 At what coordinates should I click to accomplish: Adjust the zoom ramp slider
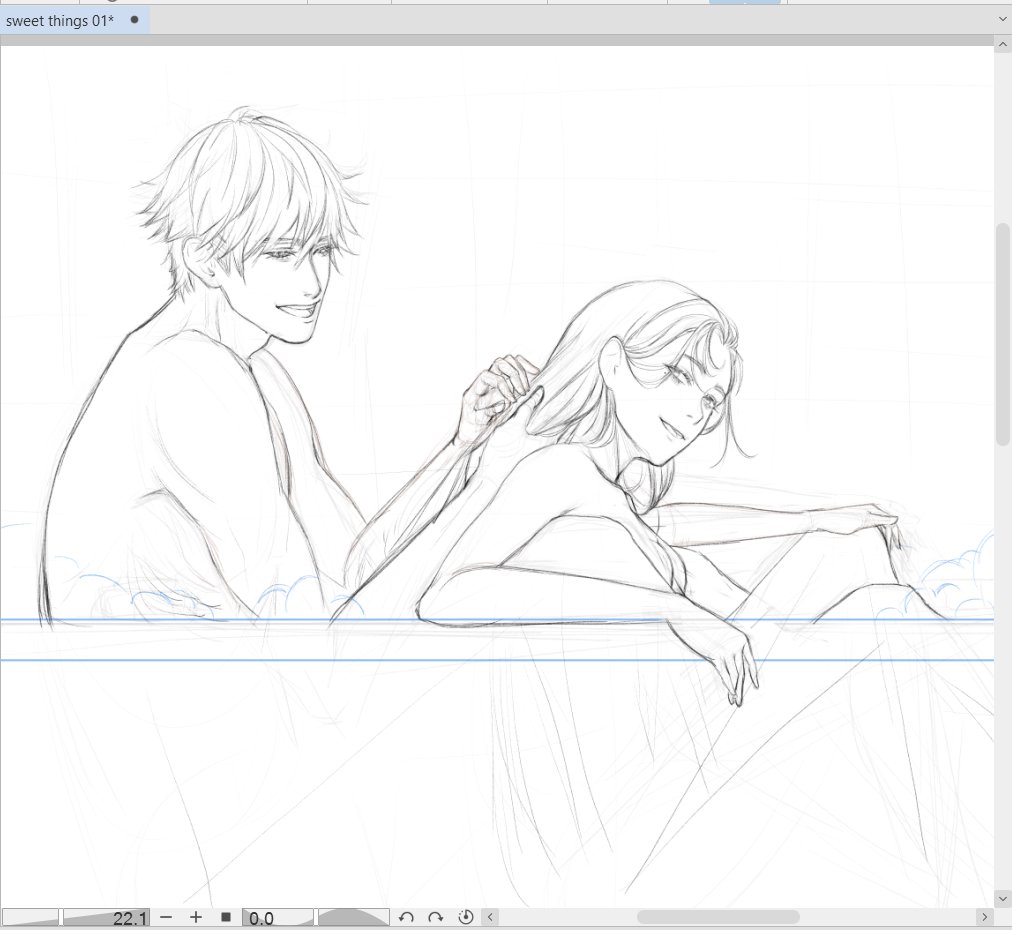[30, 916]
